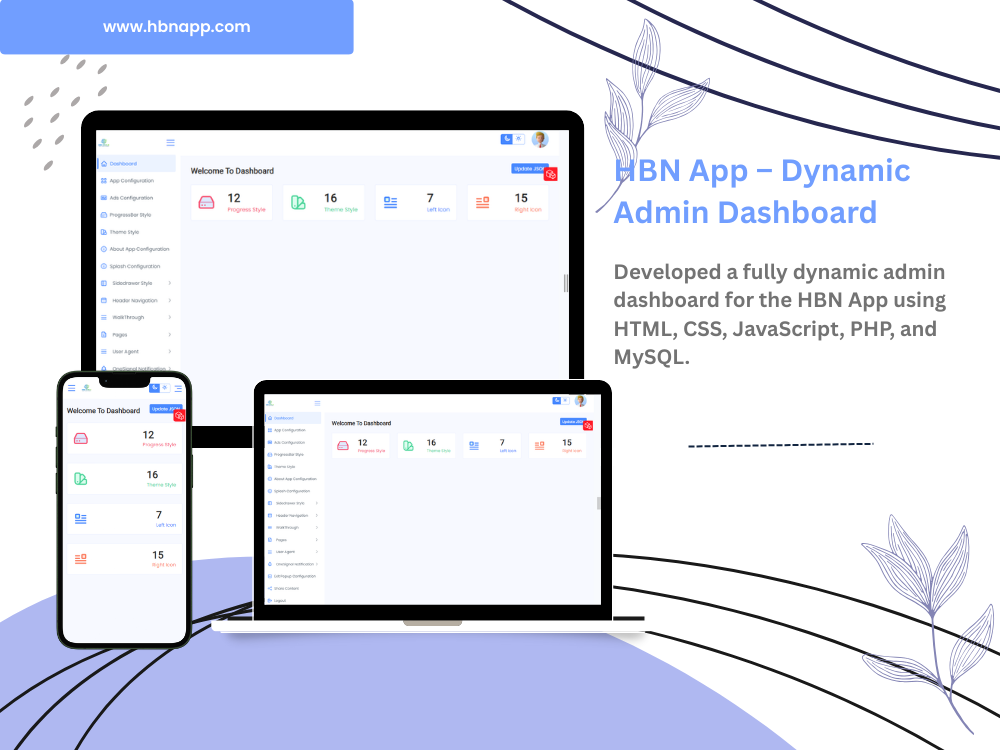Click the green Theme Style icon on monitor
The width and height of the screenshot is (1000, 750).
298,203
